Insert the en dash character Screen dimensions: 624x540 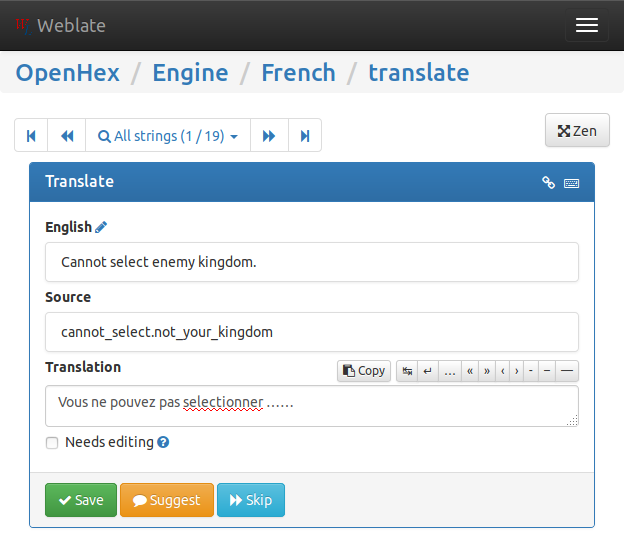tap(547, 371)
